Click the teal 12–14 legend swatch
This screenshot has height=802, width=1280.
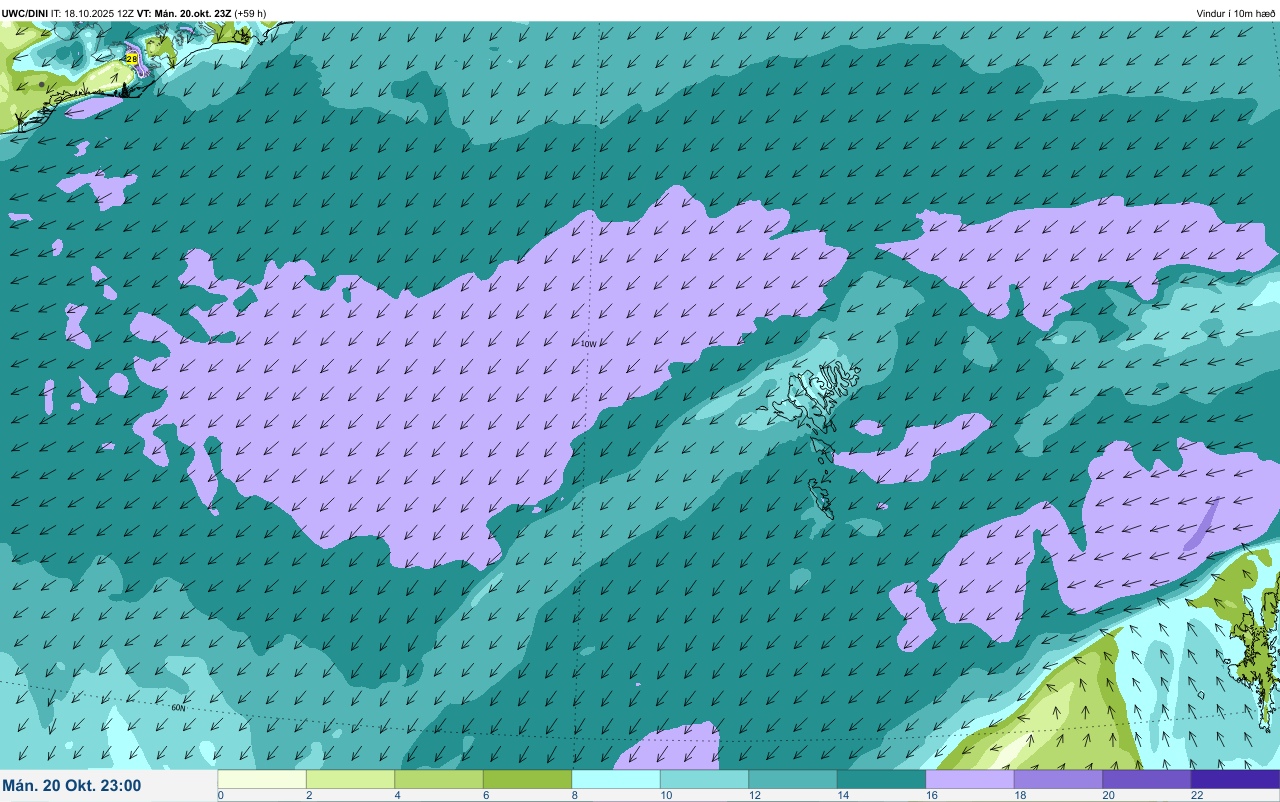click(793, 779)
